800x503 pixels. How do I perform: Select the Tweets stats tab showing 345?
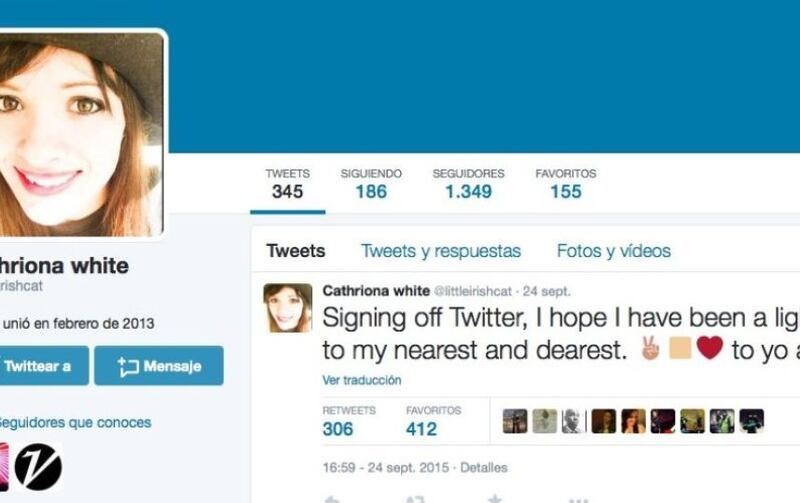[287, 184]
